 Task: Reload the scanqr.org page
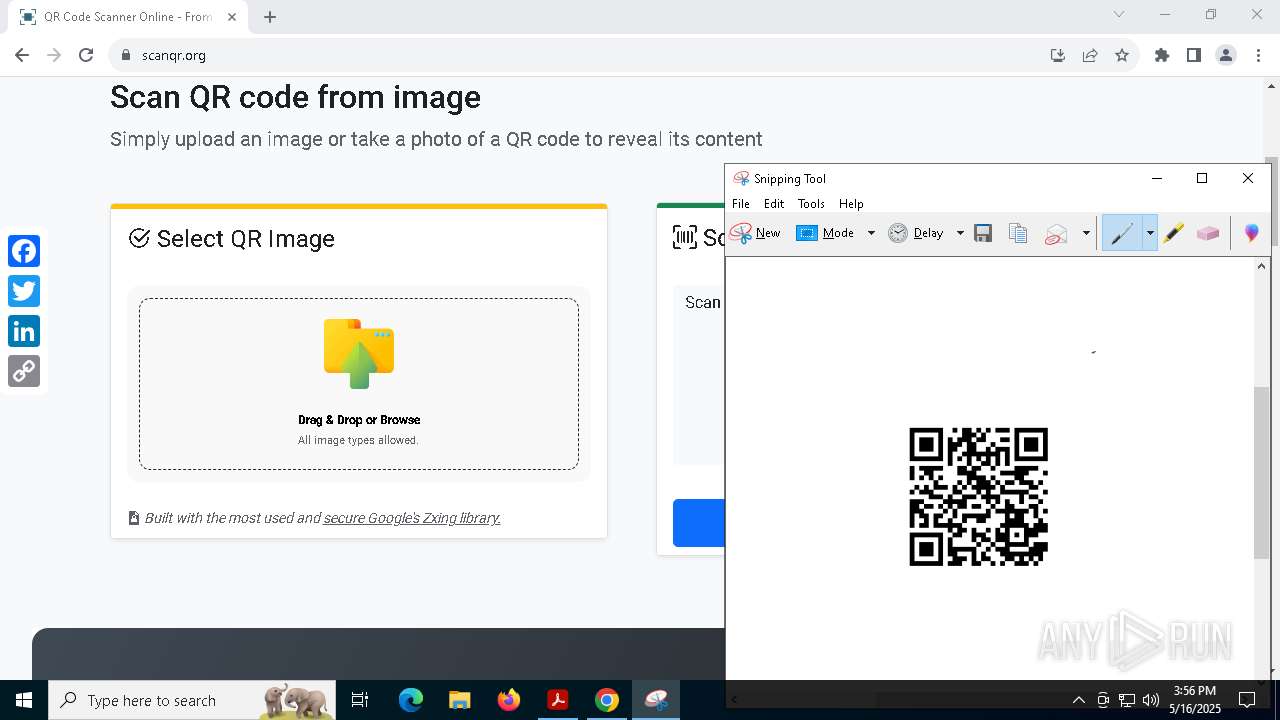[x=86, y=55]
